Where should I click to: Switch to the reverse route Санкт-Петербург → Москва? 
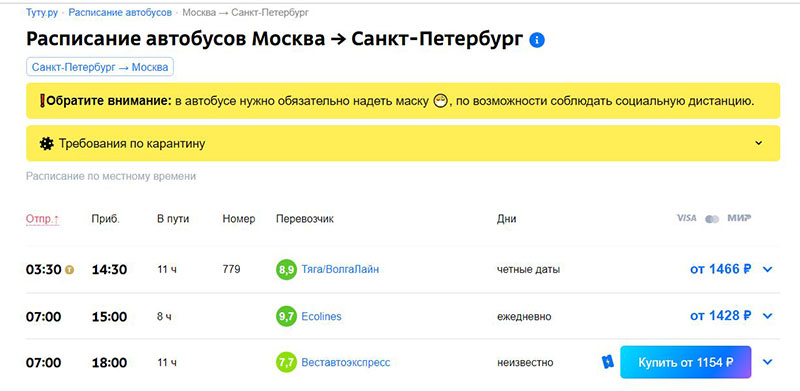(100, 67)
